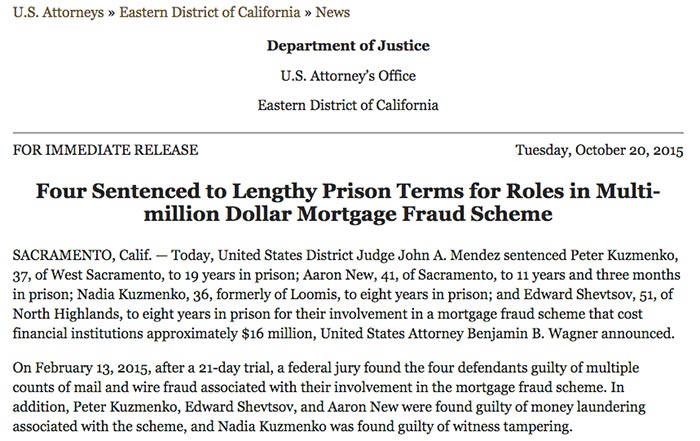Click the U.S. Attorney's Office subheading
The image size is (700, 441).
[x=348, y=75]
